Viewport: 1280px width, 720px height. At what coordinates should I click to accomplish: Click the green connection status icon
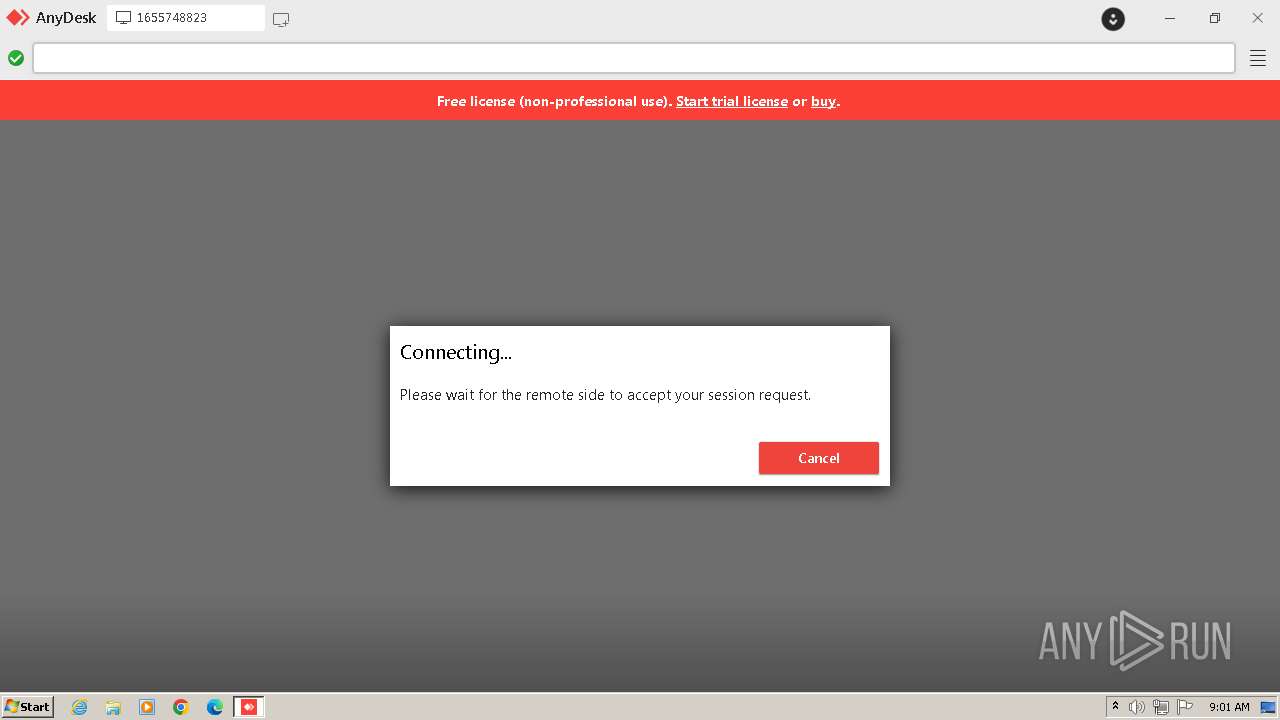click(x=16, y=58)
